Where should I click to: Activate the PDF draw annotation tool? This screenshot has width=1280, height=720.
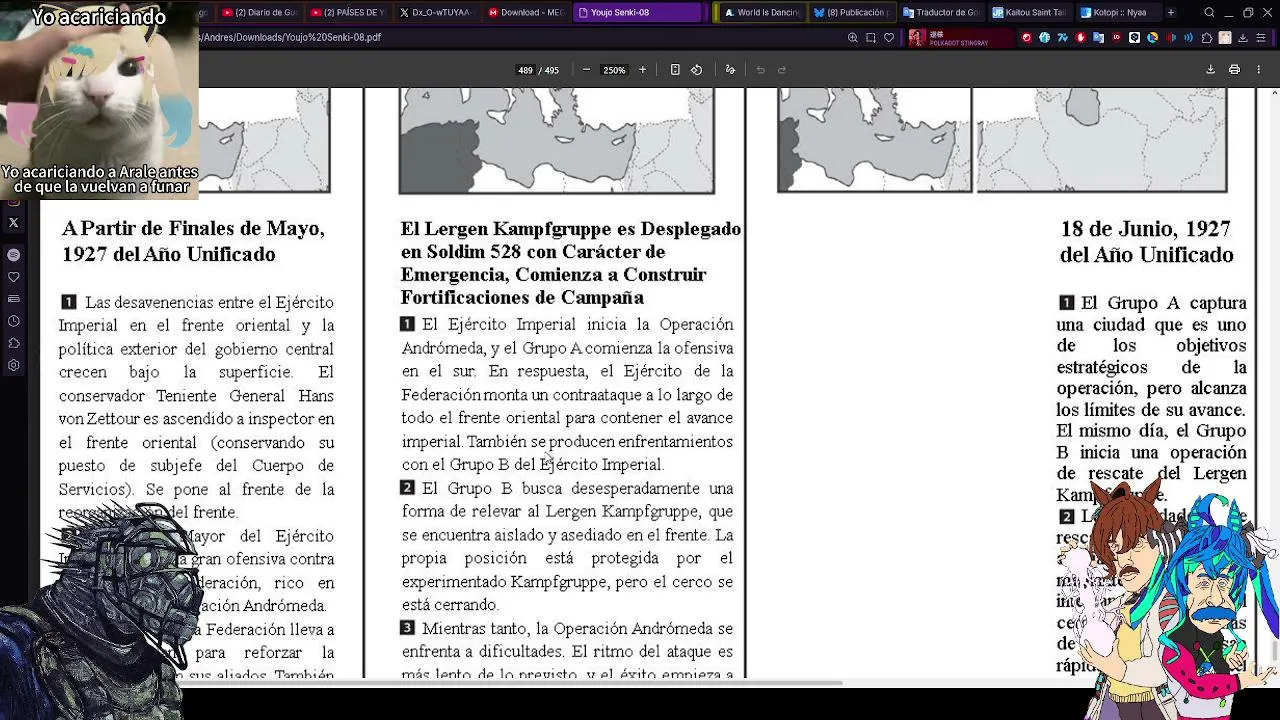point(730,70)
